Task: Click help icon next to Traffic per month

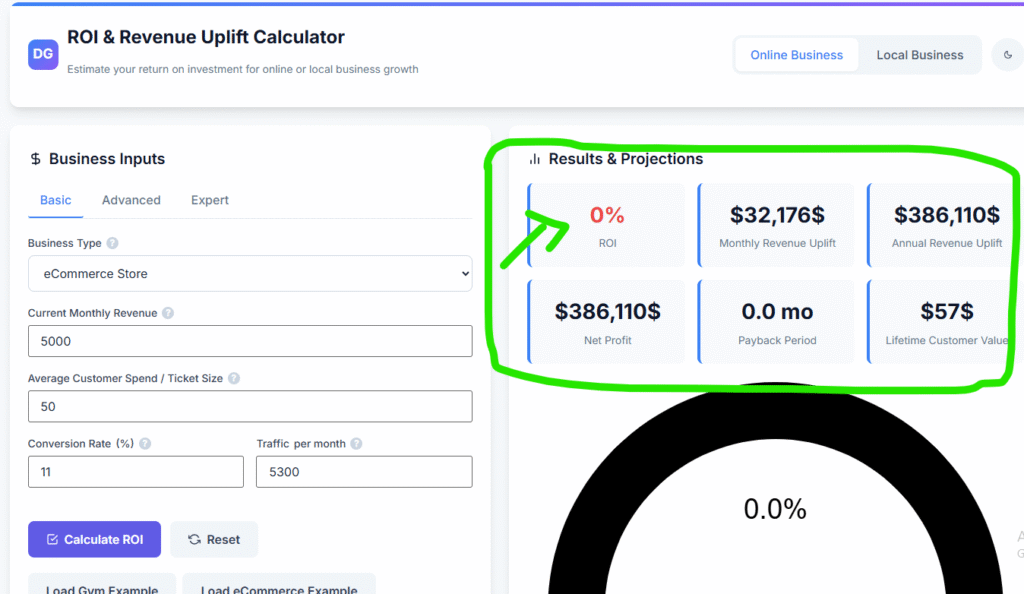Action: pos(356,444)
